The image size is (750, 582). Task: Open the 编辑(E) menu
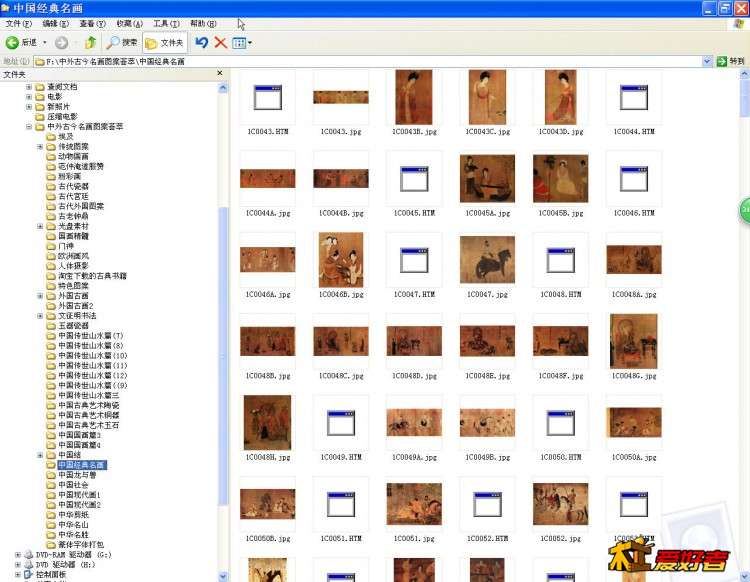click(55, 23)
